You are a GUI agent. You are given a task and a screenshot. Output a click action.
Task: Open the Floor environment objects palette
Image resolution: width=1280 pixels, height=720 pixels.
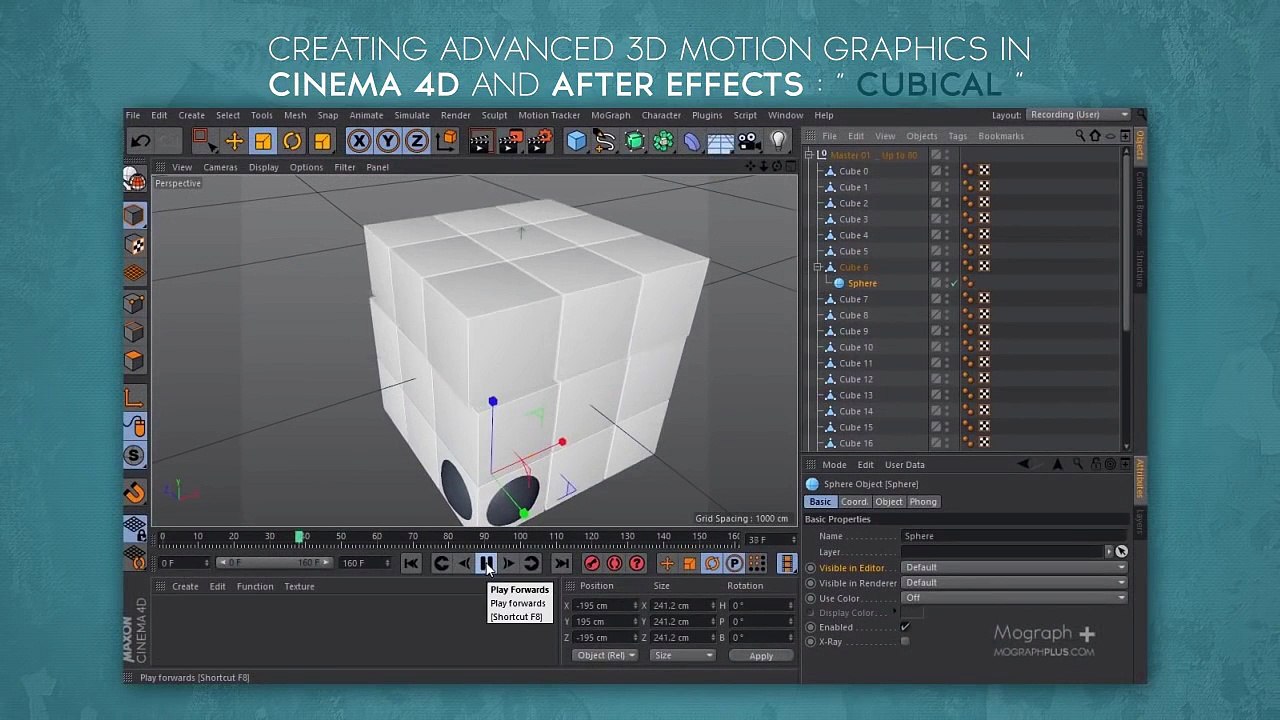721,141
